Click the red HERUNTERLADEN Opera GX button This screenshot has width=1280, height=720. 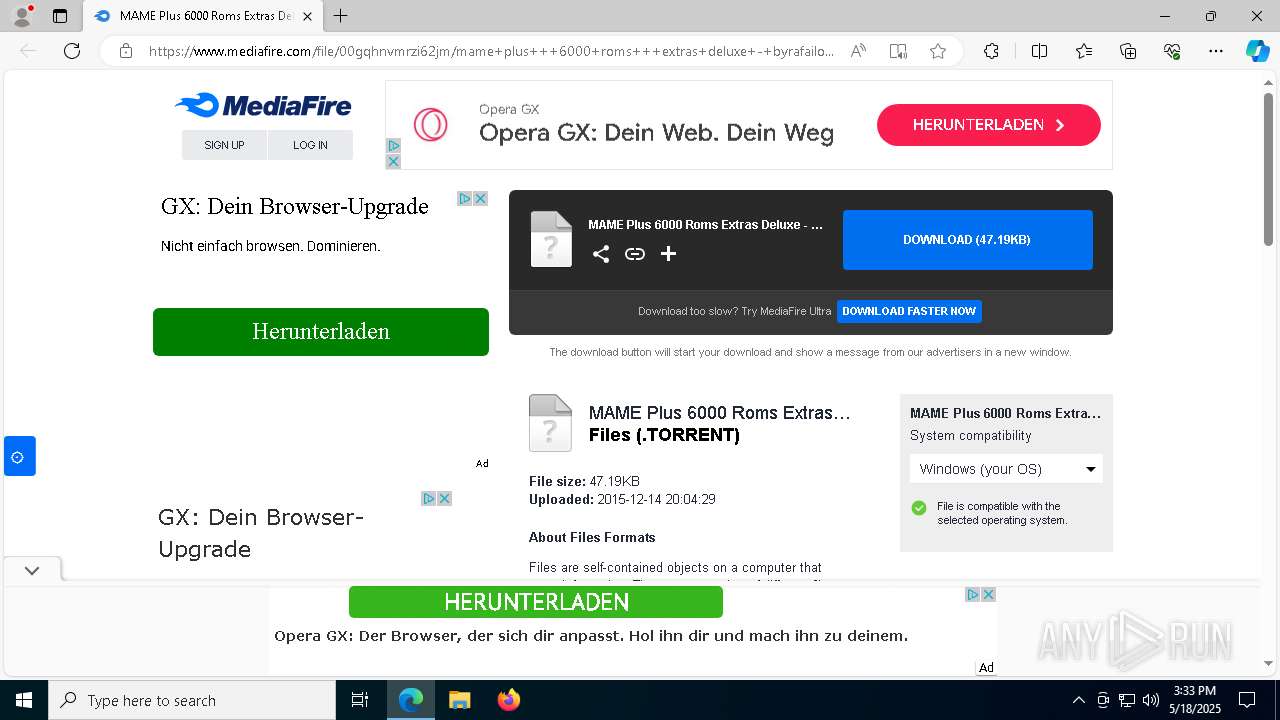click(988, 125)
